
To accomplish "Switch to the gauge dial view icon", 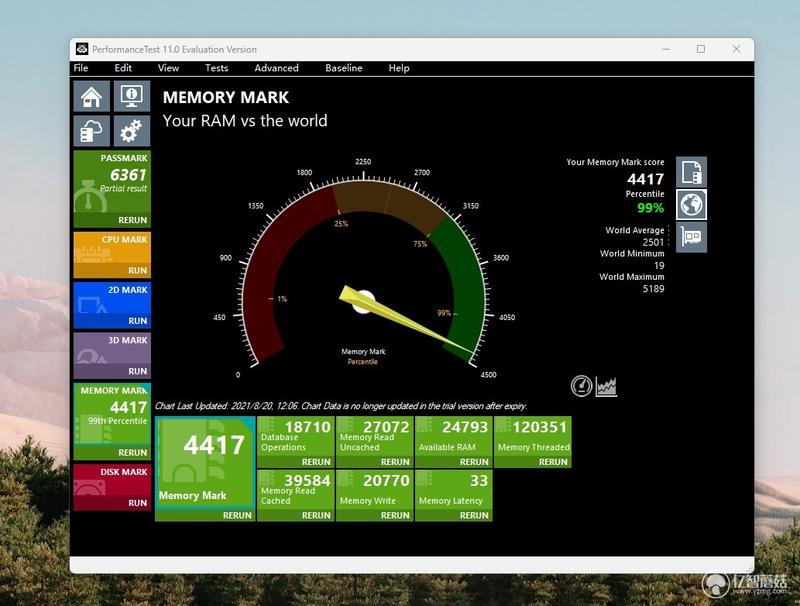I will 581,386.
